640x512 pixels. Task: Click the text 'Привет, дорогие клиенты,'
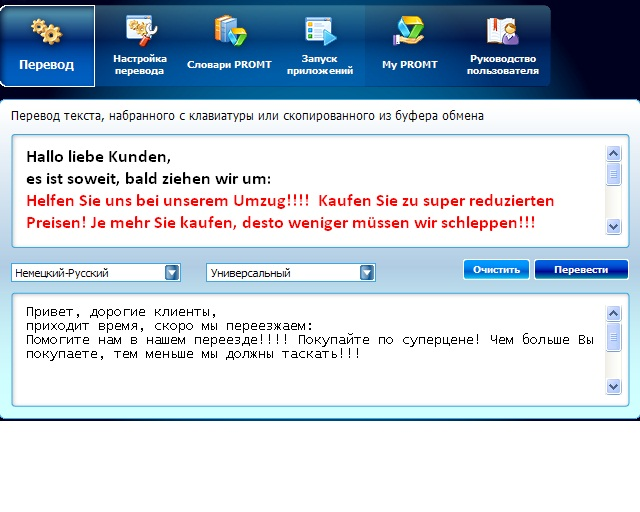click(x=121, y=312)
